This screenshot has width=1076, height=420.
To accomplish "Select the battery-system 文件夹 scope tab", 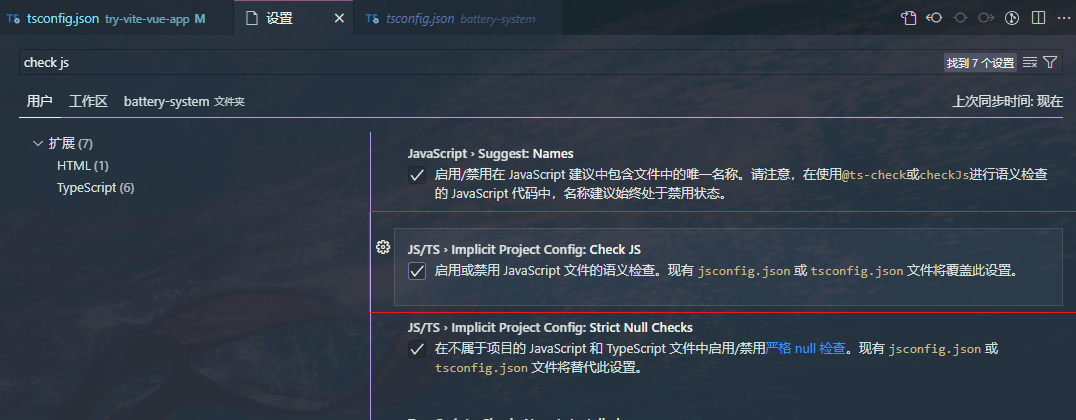I will [184, 102].
